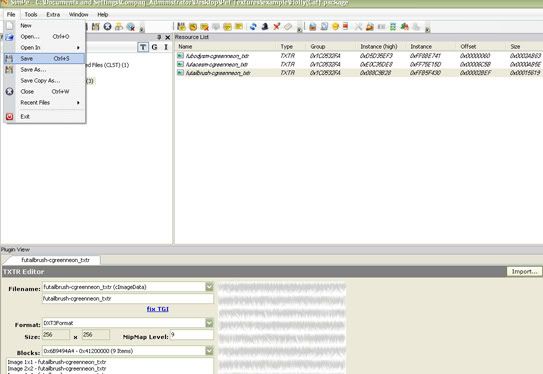Click the green and red plumbob toolbar icon

click(404, 27)
